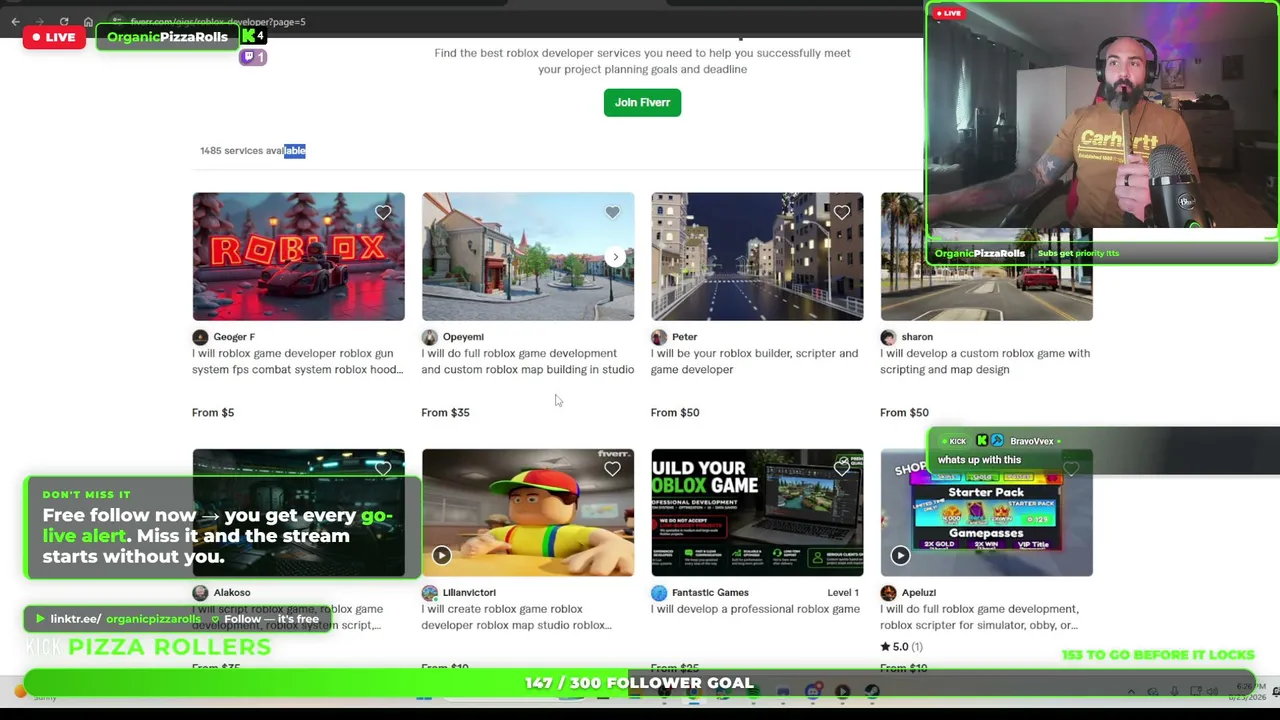Screen dimensions: 1280x720
Task: Open Geoger F's red Roblox thumbnail
Action: 299,257
